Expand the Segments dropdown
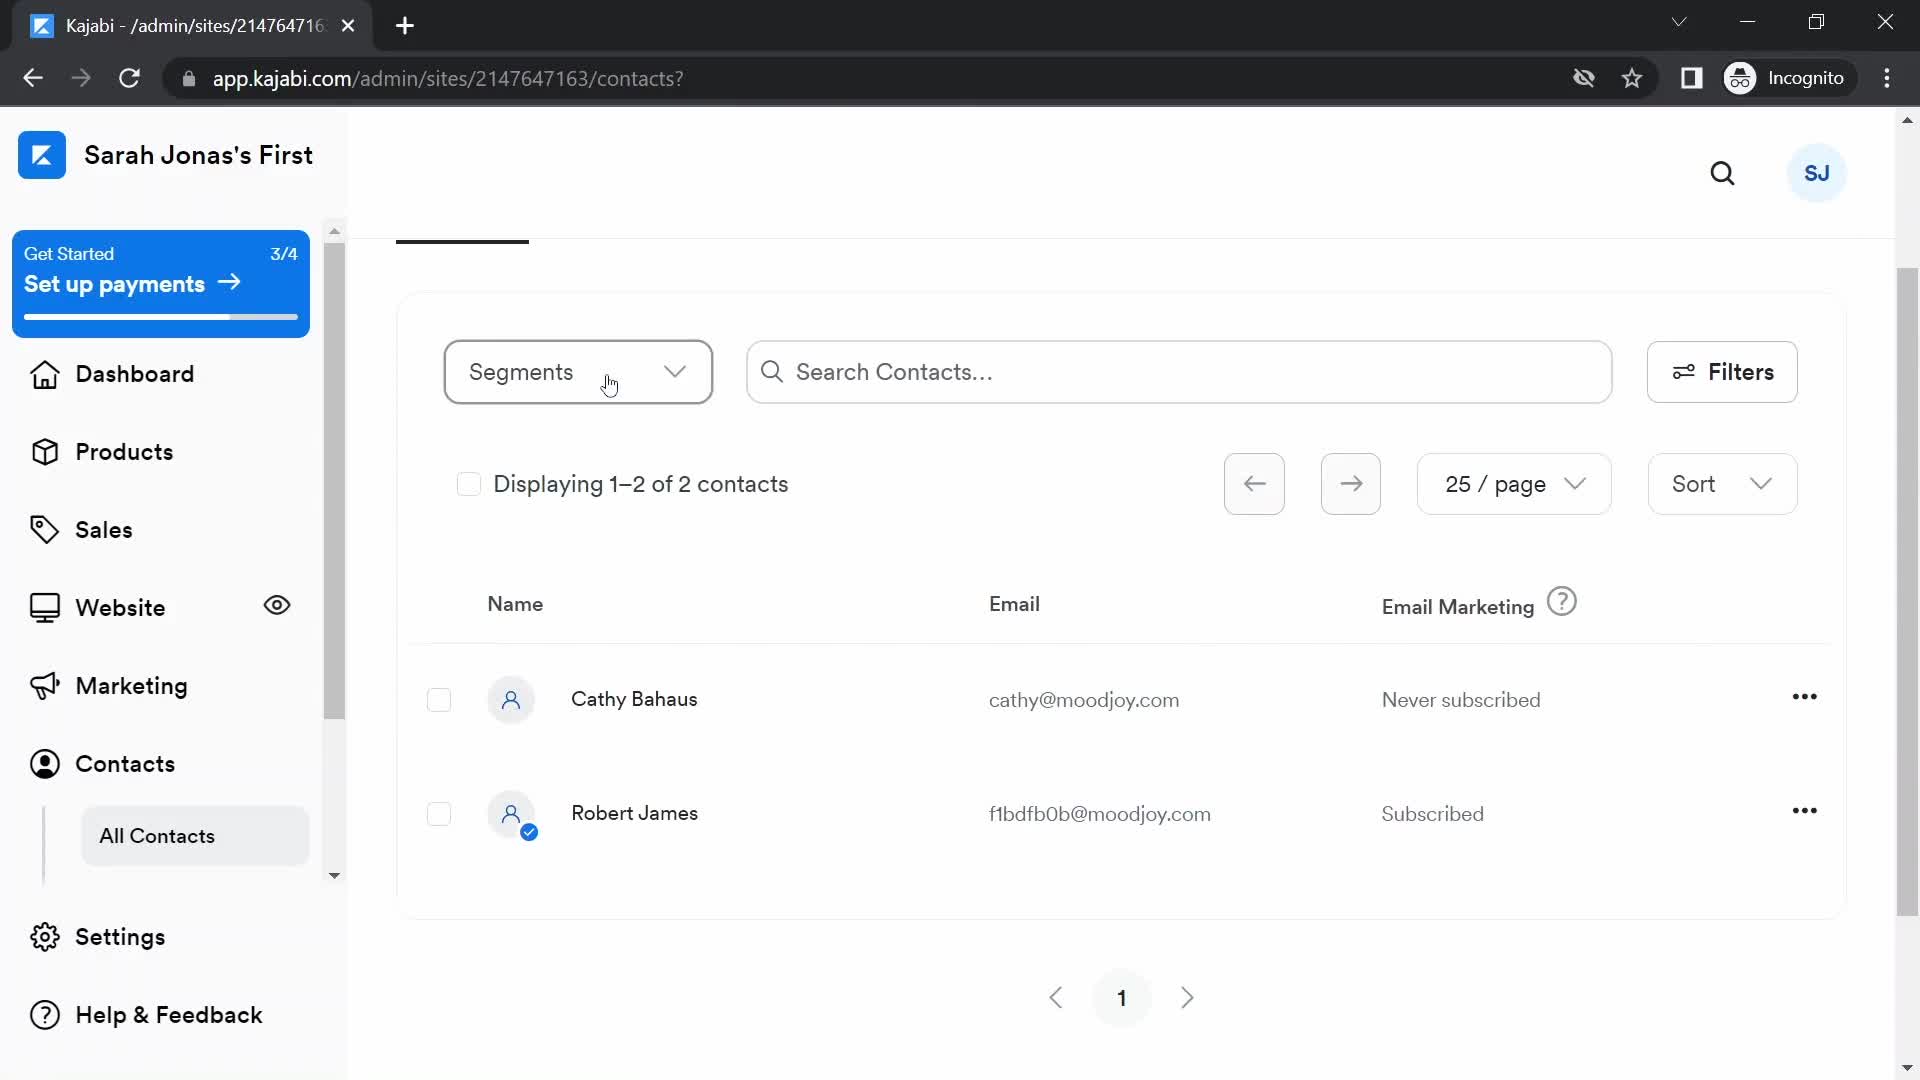Viewport: 1920px width, 1080px height. tap(578, 372)
